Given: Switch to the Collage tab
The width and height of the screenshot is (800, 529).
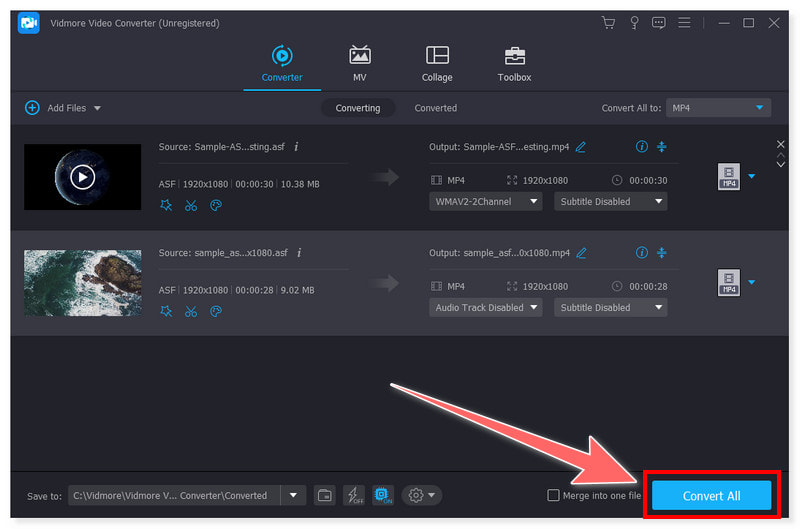Looking at the screenshot, I should (x=437, y=64).
